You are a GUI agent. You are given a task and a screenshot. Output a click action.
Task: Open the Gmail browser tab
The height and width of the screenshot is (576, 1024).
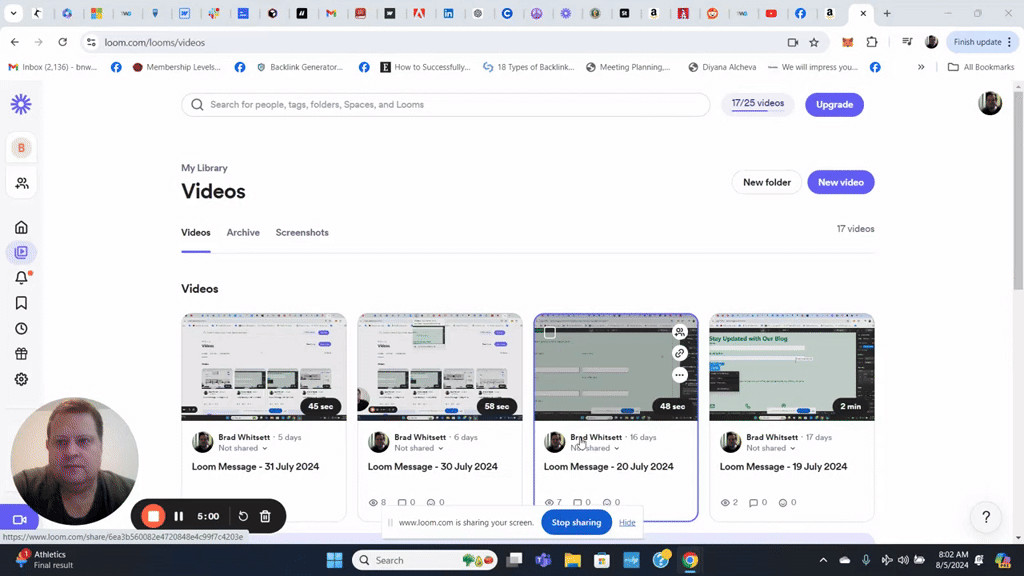point(331,13)
